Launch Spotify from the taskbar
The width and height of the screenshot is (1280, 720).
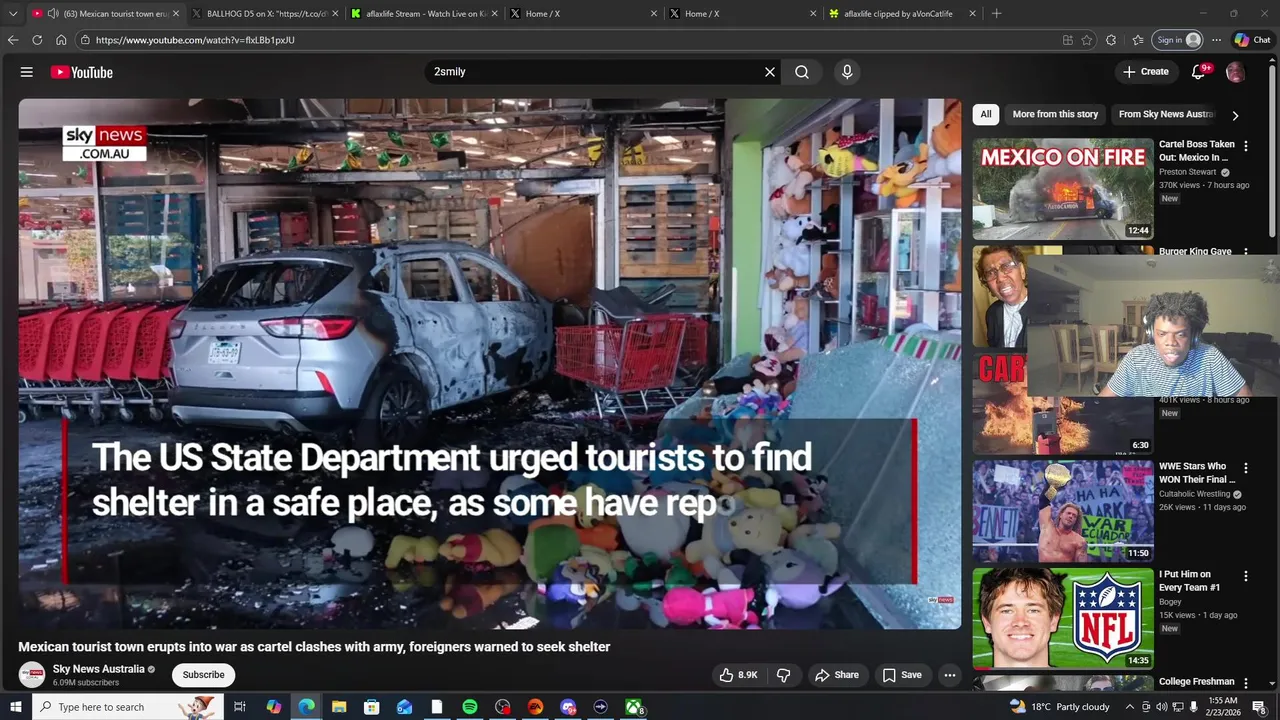click(470, 707)
